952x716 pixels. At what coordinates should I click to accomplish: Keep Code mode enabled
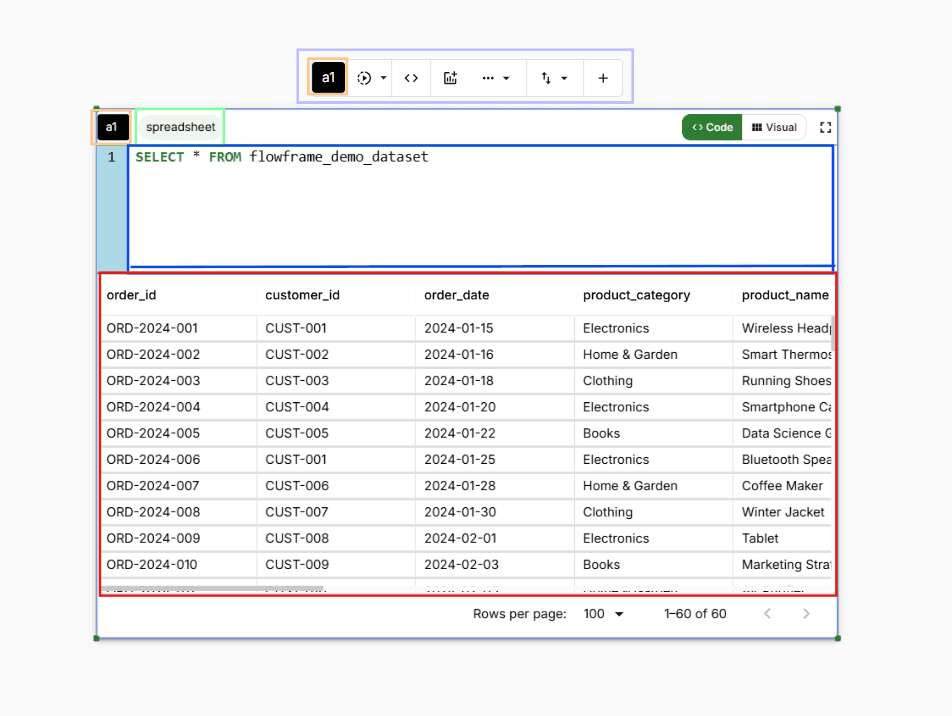coord(711,127)
